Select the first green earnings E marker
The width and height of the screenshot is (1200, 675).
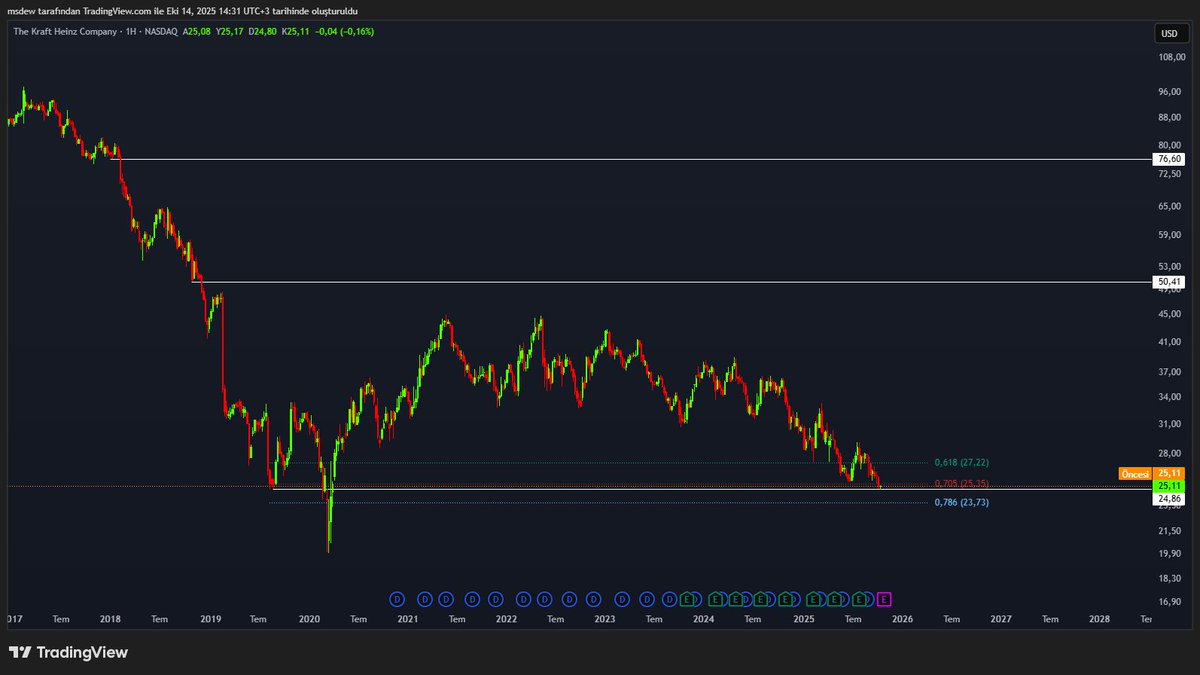point(687,599)
